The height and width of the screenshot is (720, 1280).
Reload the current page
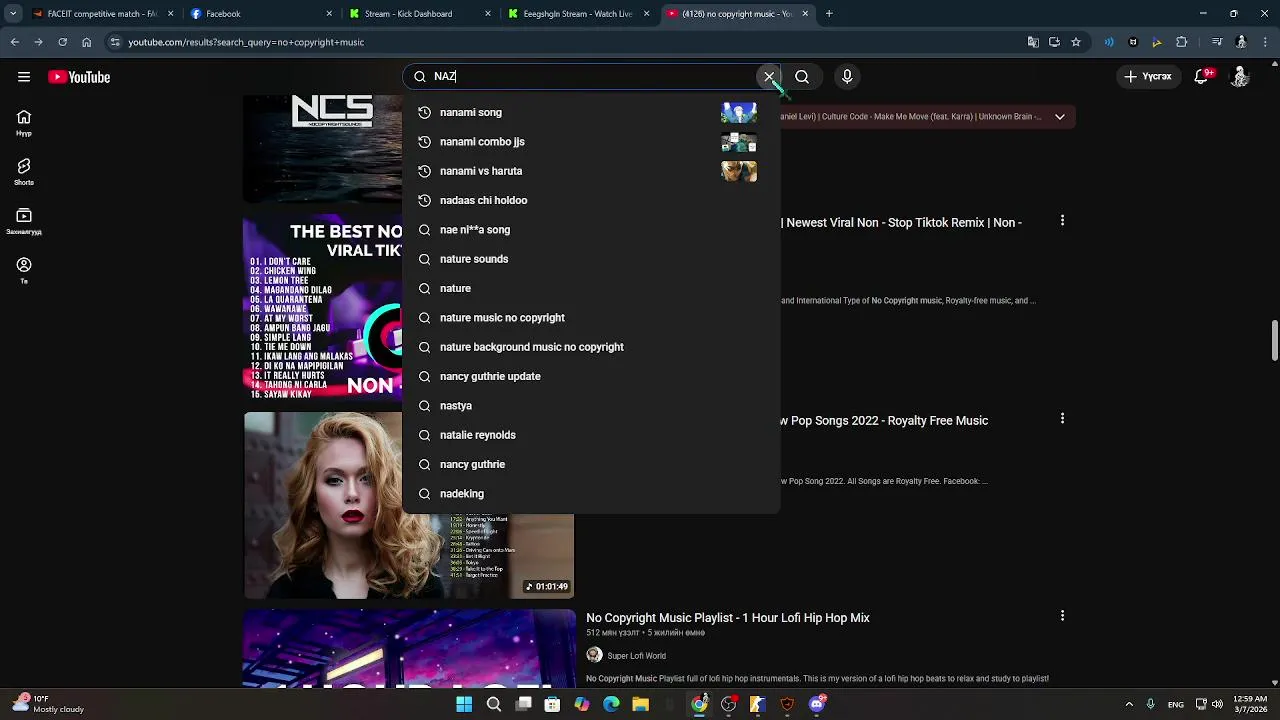click(x=62, y=42)
